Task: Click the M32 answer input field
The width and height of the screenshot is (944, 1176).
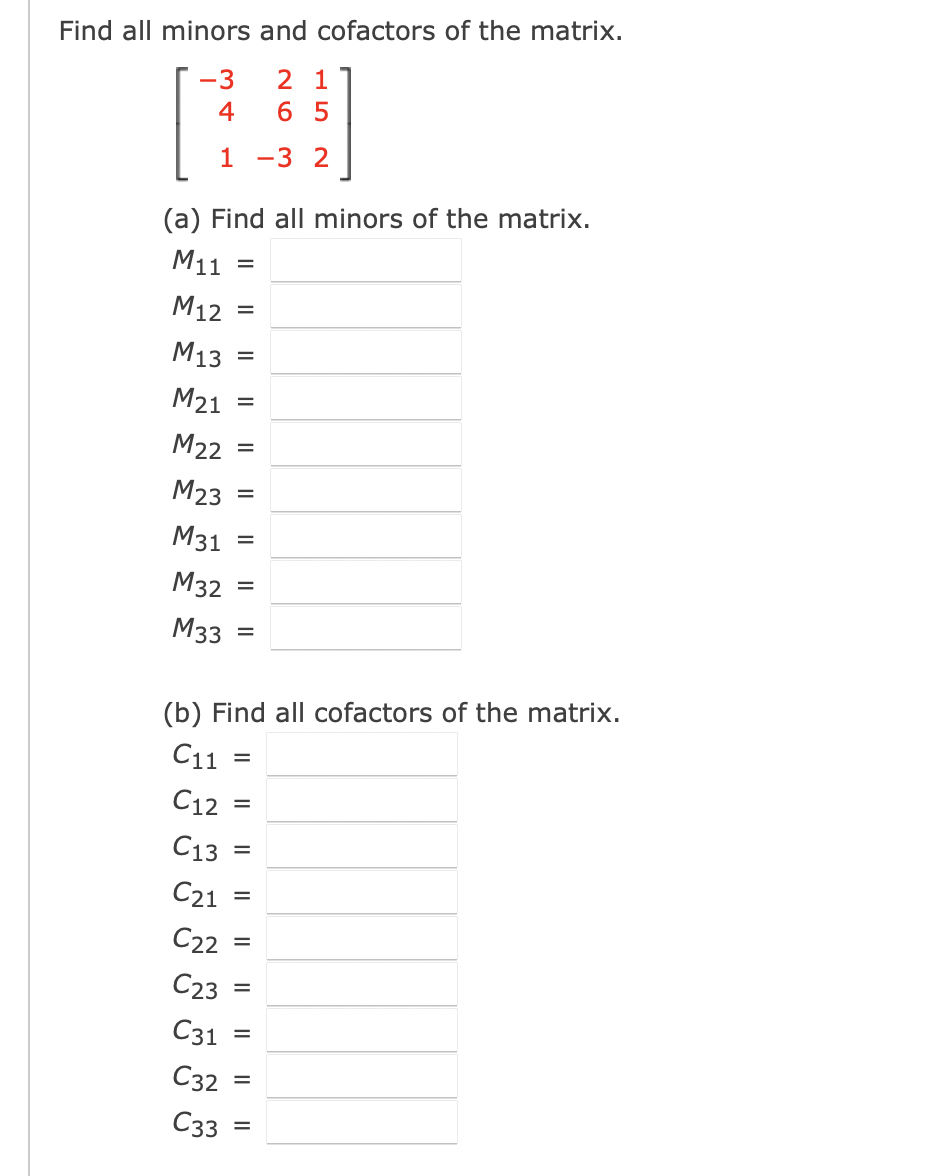Action: tap(365, 582)
